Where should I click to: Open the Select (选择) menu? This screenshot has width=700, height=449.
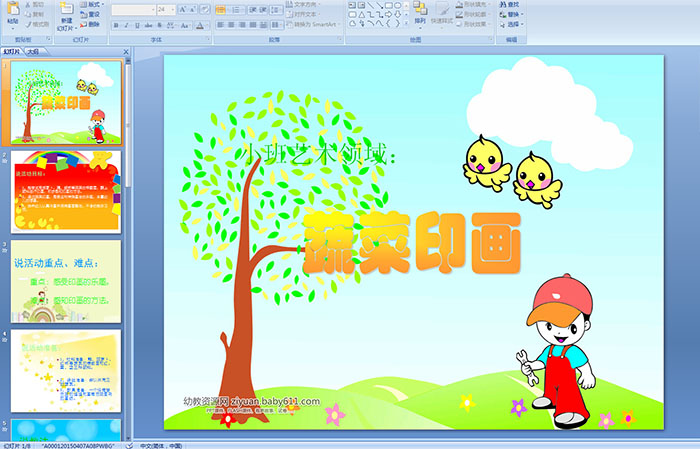point(512,24)
